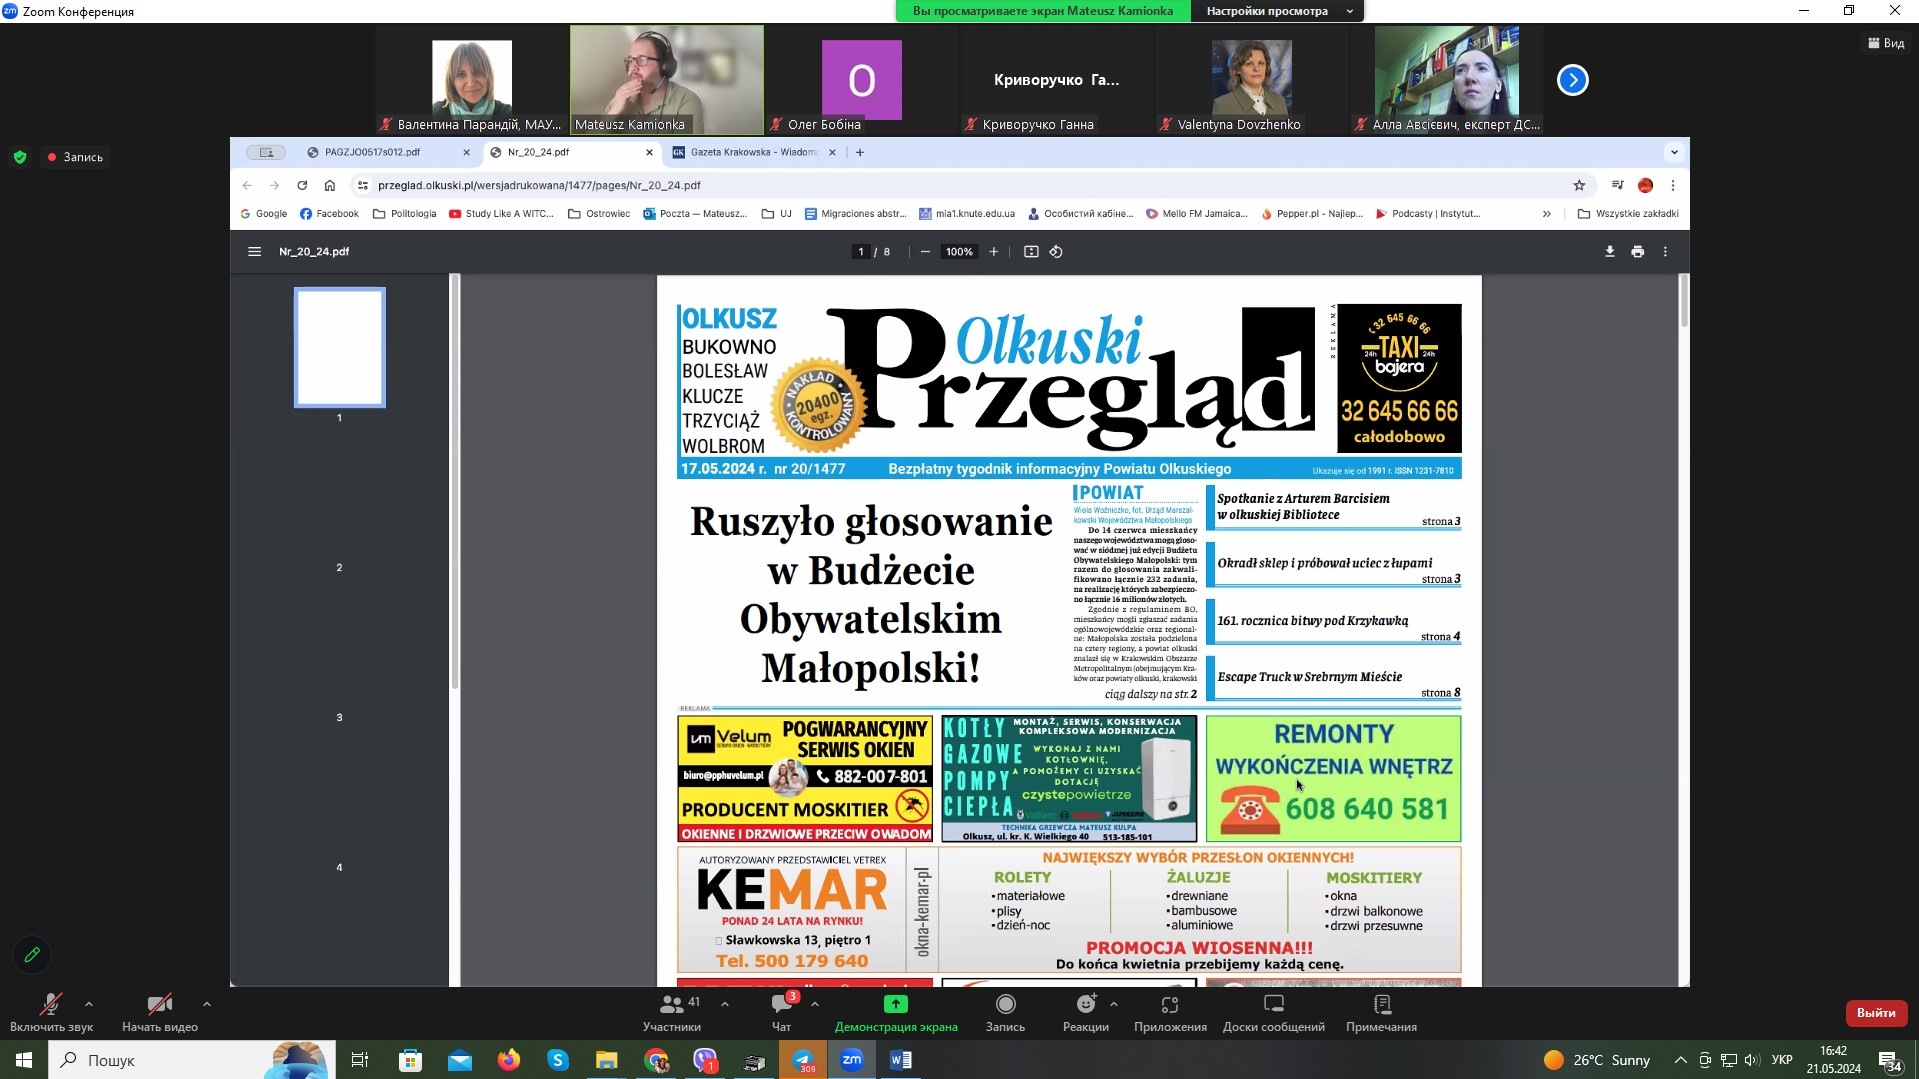Screen dimensions: 1919x1079
Task: Open the Zoom Chat panel
Action: 781,1005
